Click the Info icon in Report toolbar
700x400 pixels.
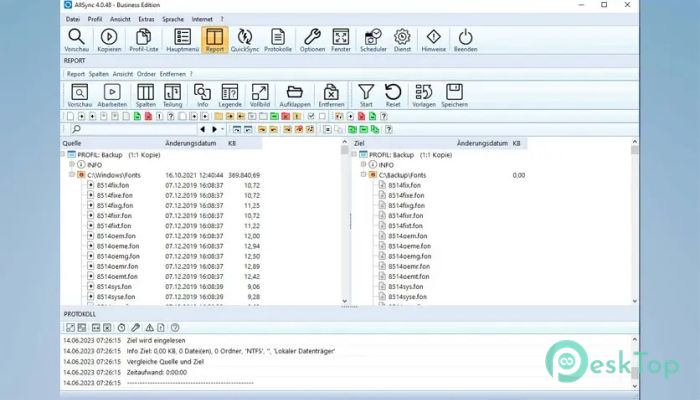[x=202, y=92]
